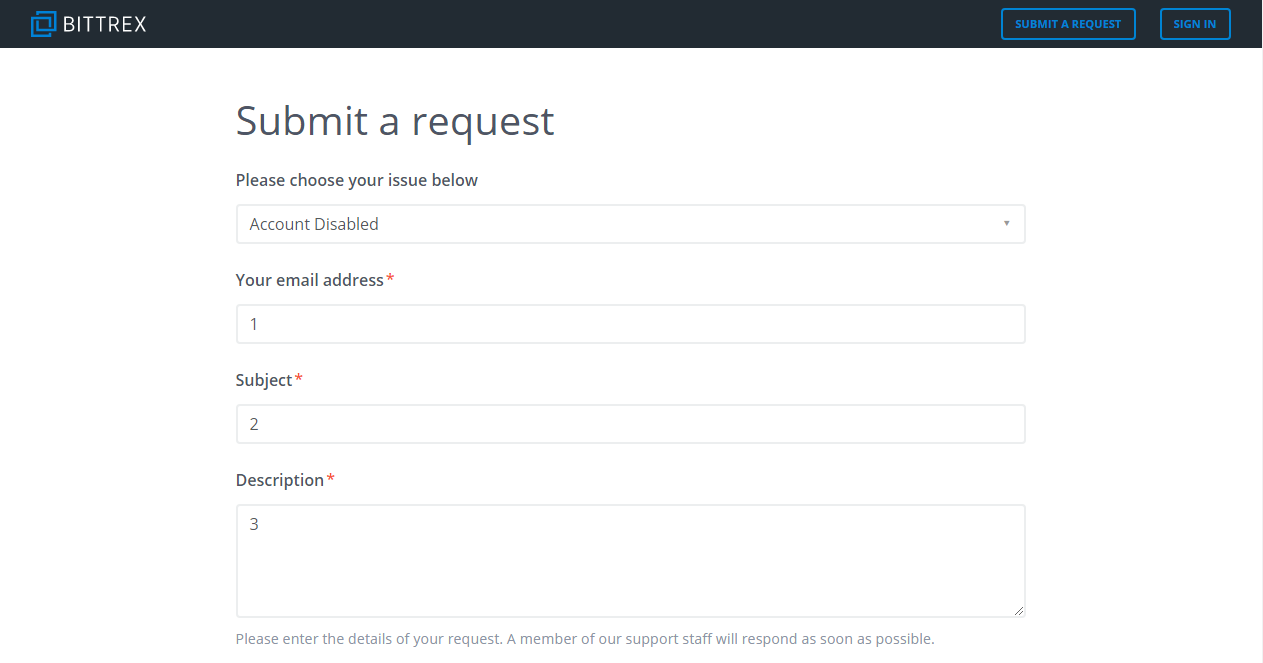This screenshot has width=1263, height=663.
Task: Focus the email address input field
Action: (630, 324)
